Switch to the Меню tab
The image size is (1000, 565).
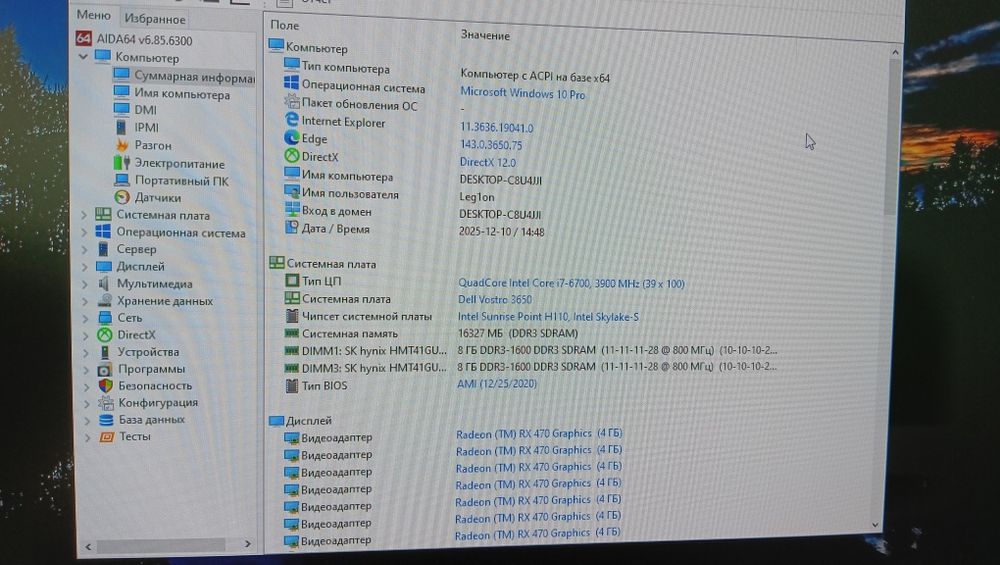point(94,15)
